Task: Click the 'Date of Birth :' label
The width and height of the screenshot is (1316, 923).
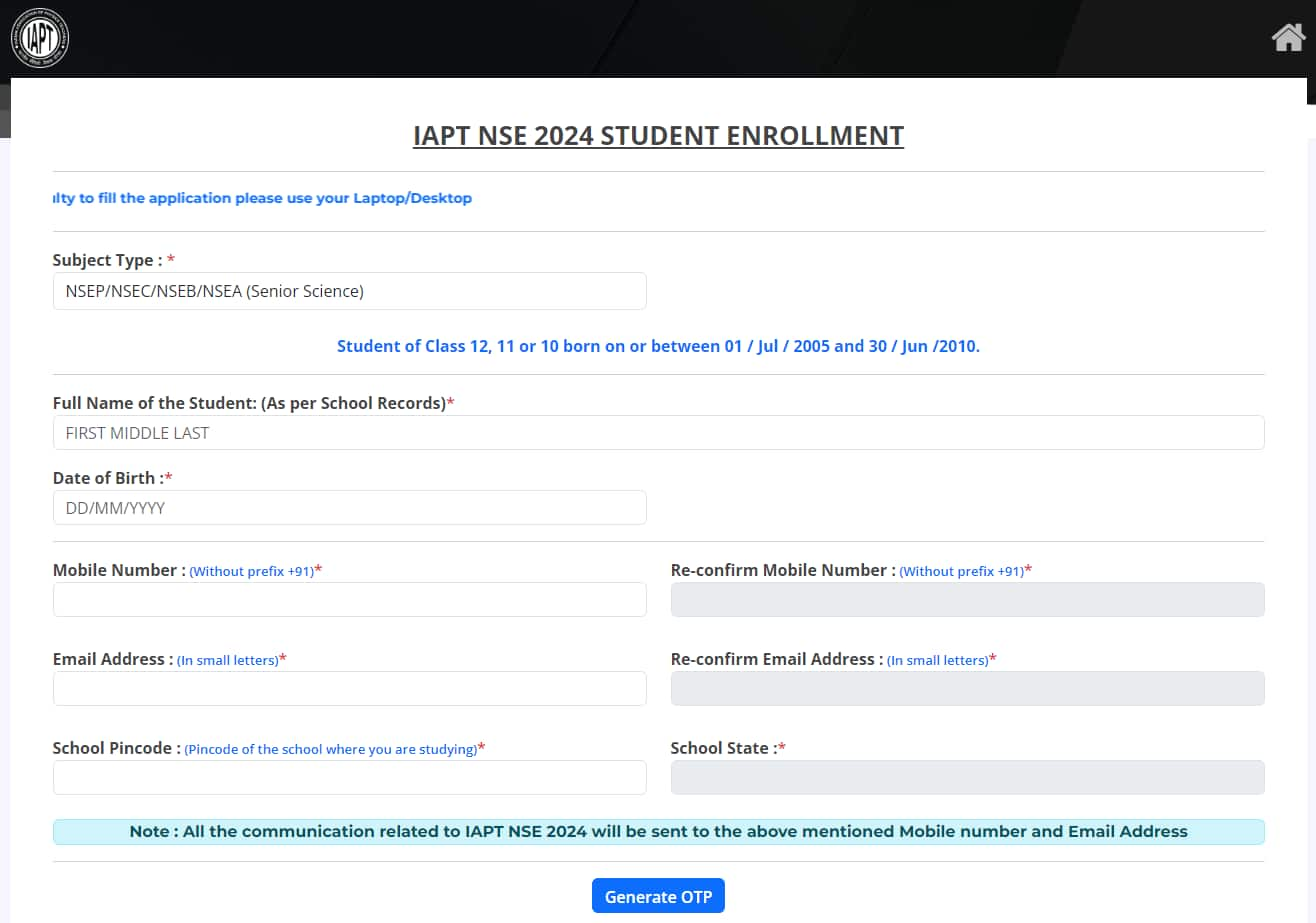Action: click(113, 478)
